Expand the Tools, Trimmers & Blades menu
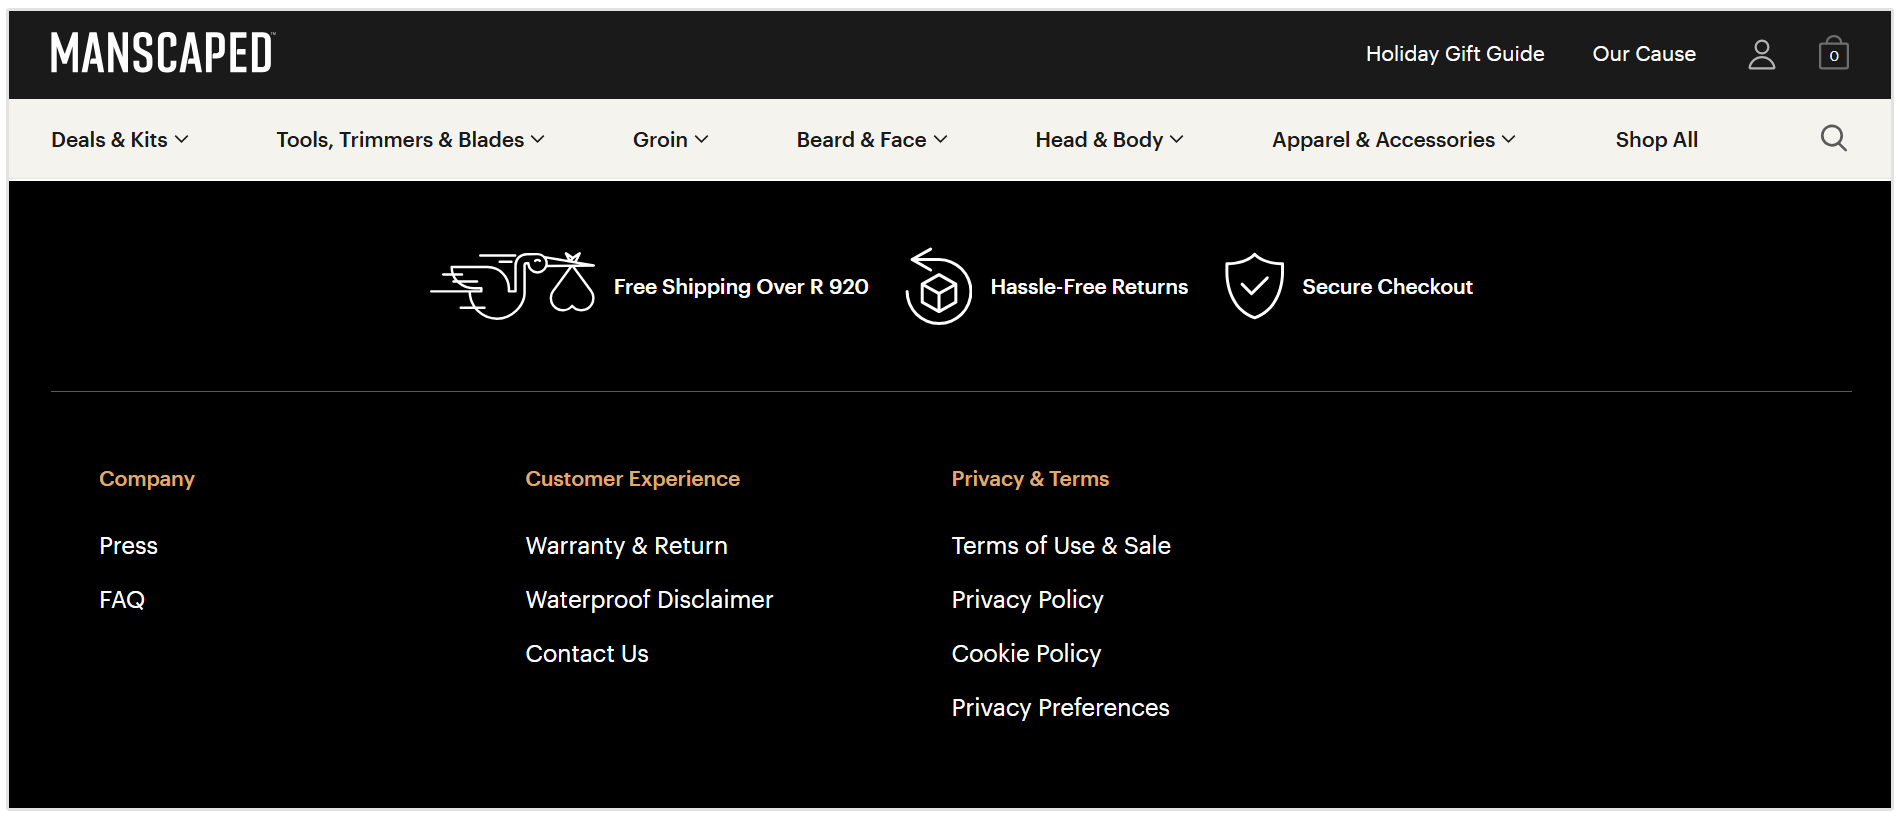Image resolution: width=1900 pixels, height=820 pixels. [409, 139]
